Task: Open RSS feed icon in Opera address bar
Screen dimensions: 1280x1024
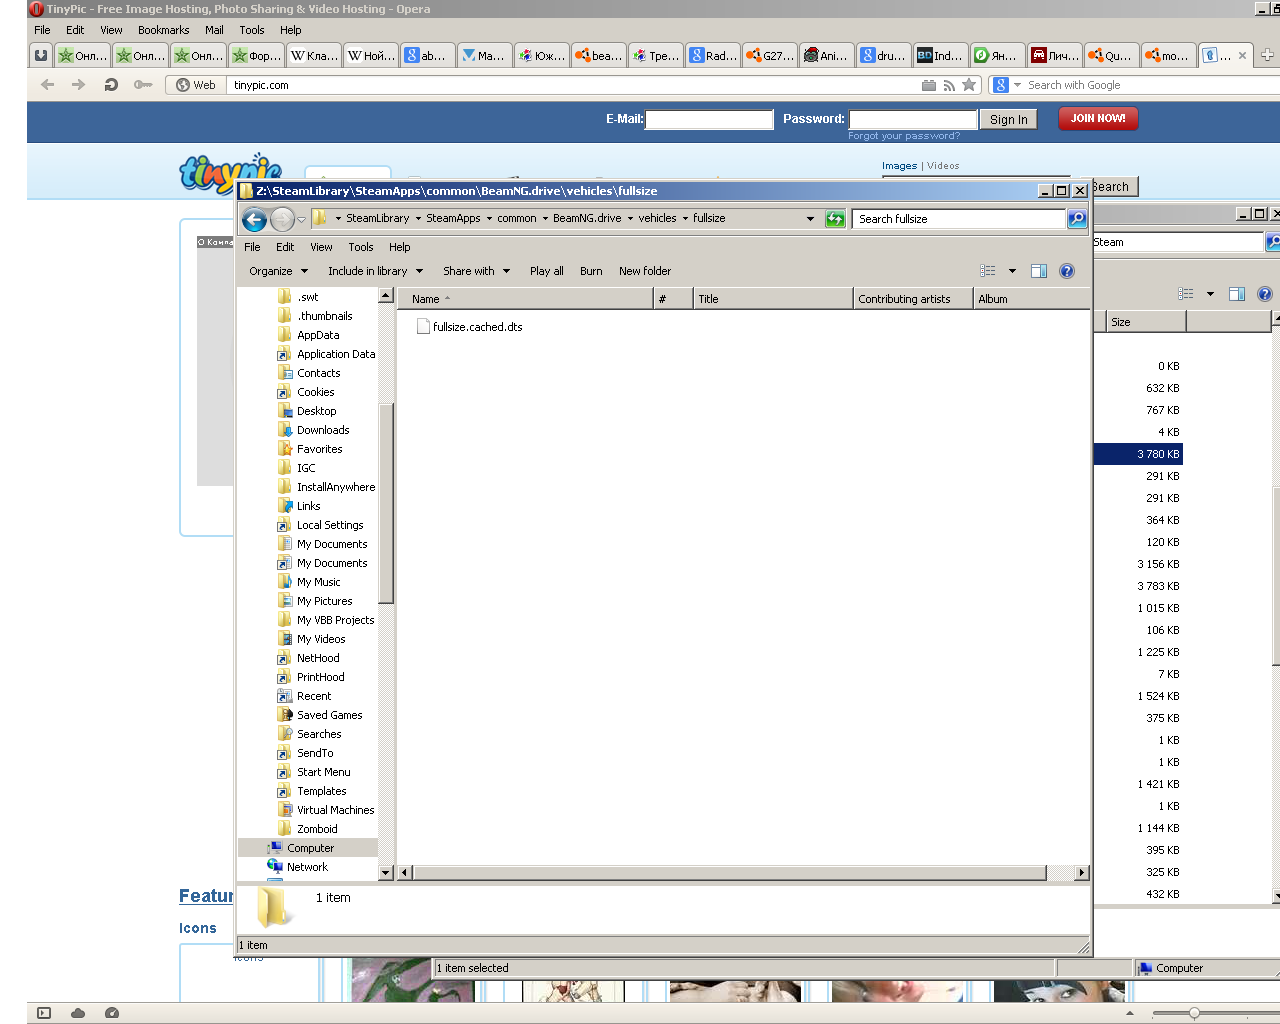Action: click(949, 86)
